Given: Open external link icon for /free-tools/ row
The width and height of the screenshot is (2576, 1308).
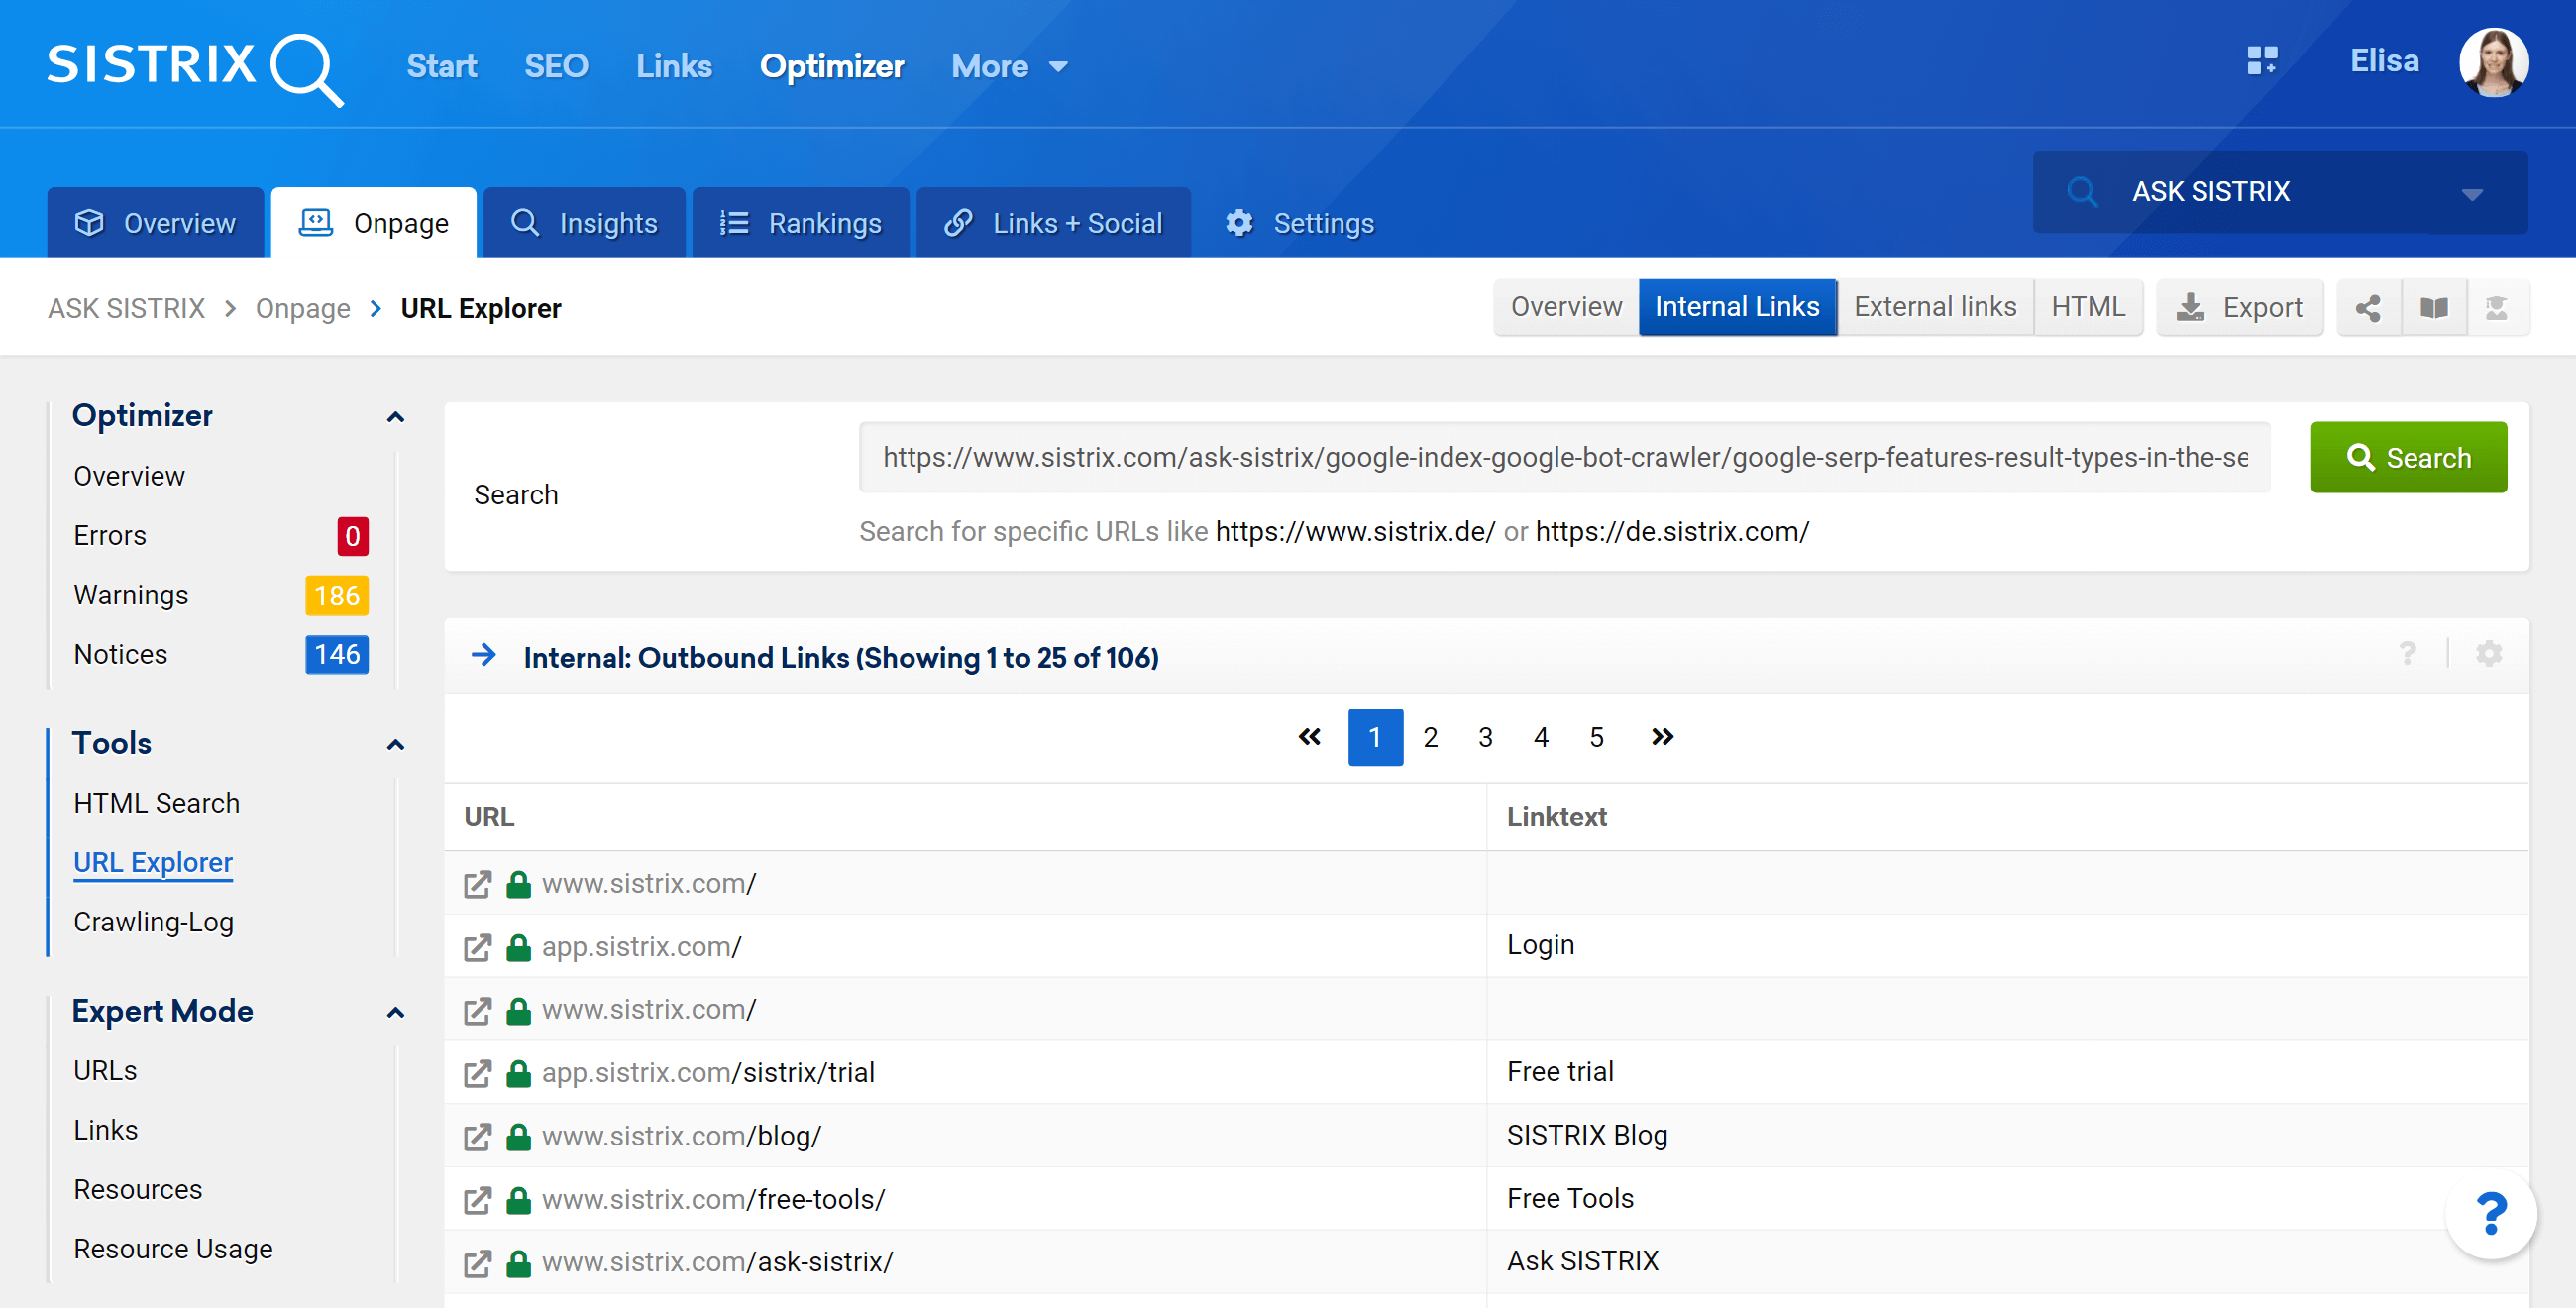Looking at the screenshot, I should tap(477, 1200).
